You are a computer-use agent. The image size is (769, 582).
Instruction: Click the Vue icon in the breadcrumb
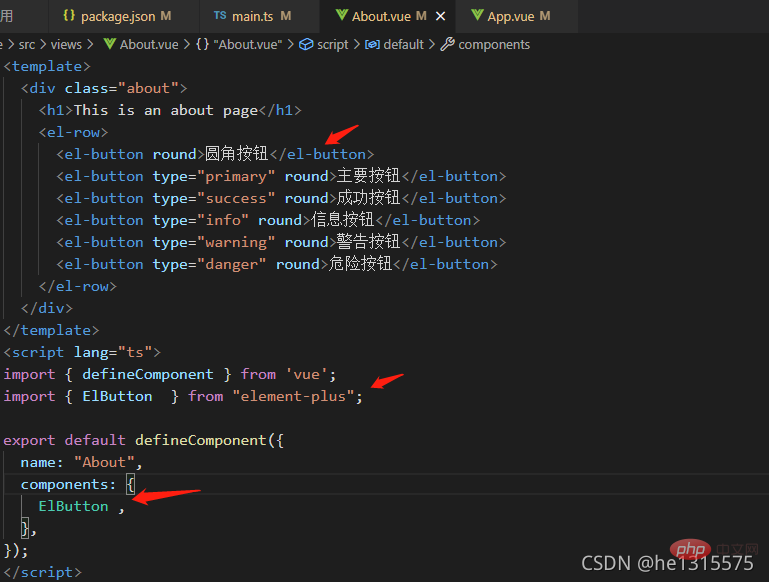coord(110,44)
